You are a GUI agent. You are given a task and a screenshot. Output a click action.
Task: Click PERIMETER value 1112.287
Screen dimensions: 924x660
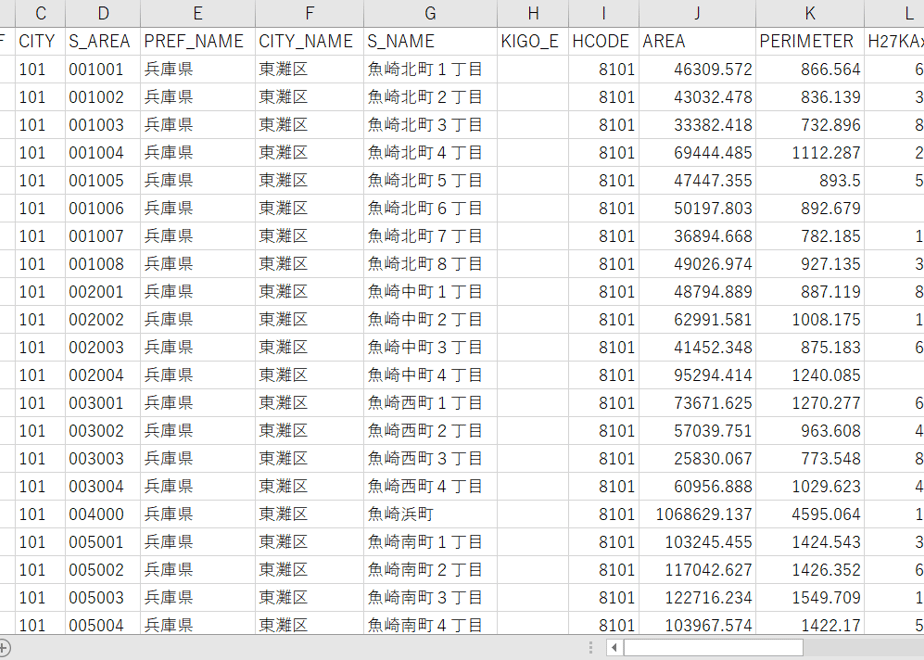[810, 153]
